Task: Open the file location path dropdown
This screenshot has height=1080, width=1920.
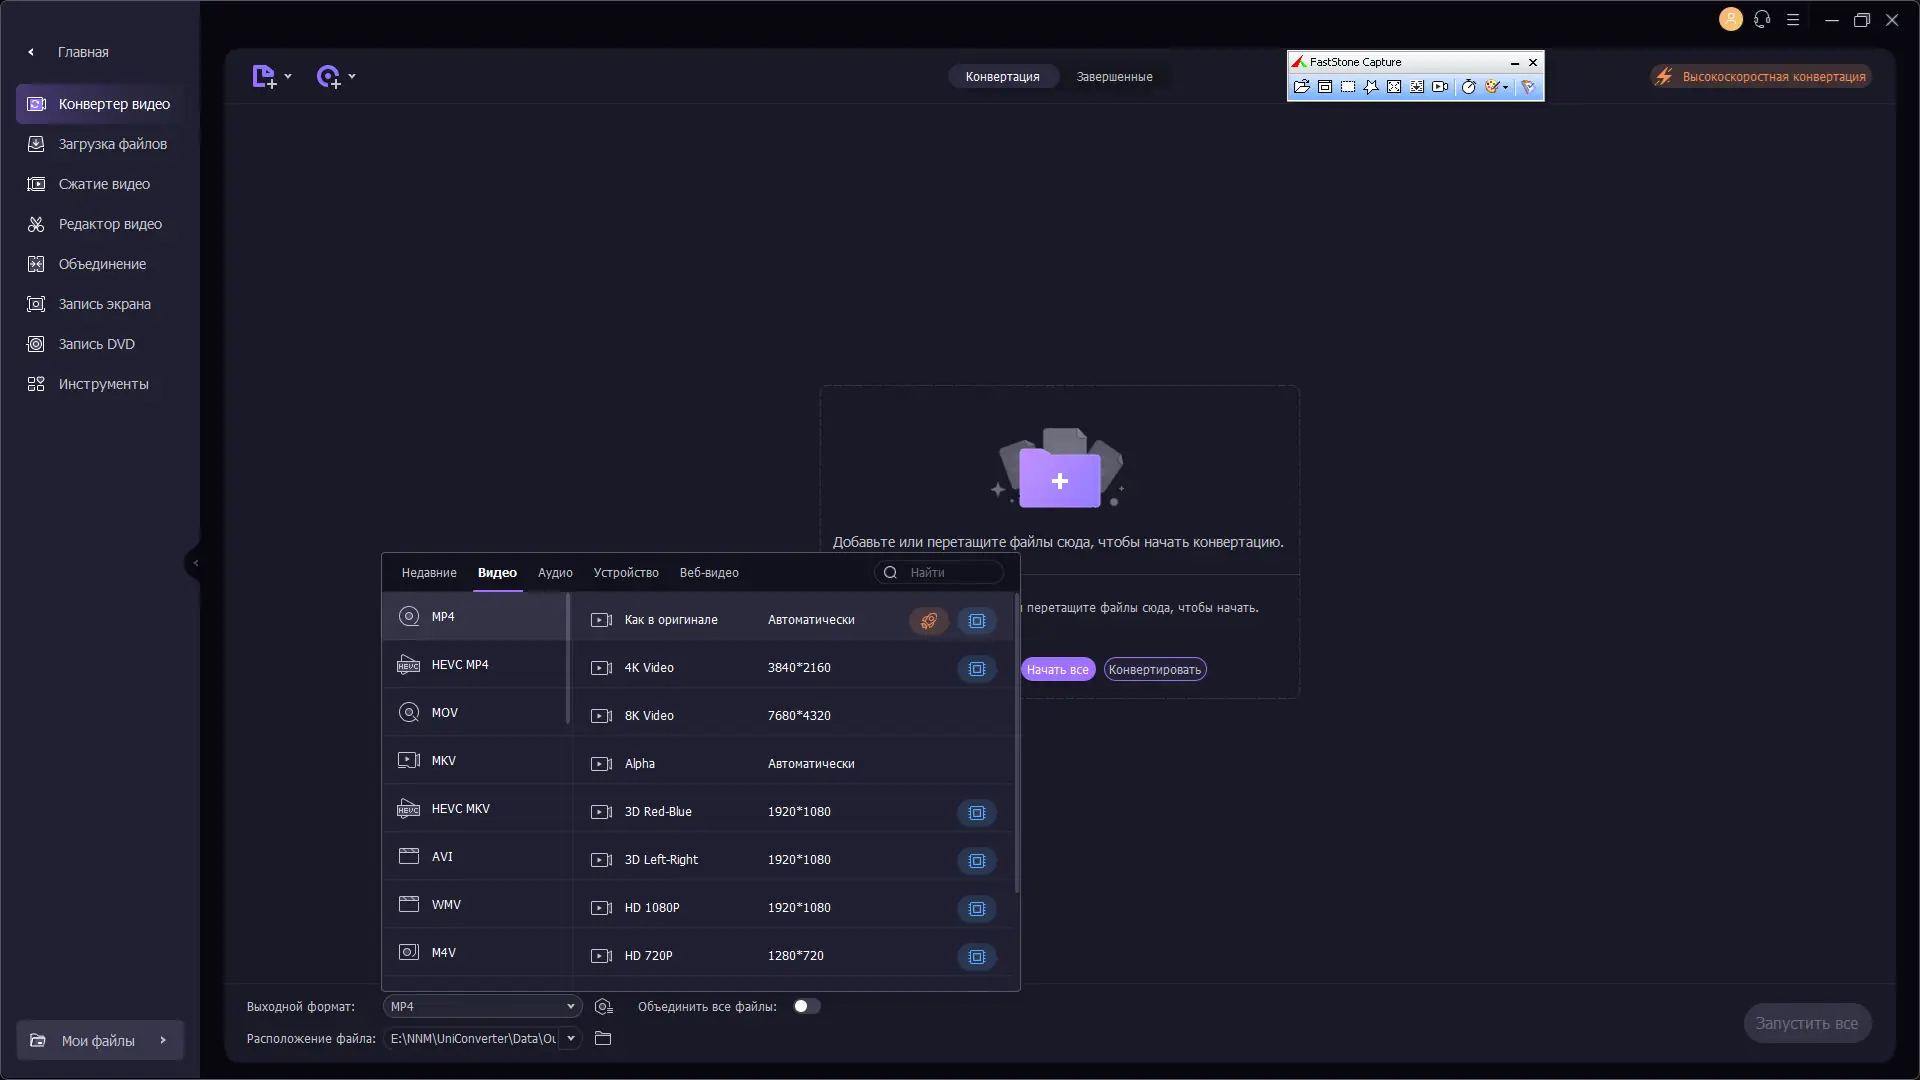Action: pyautogui.click(x=571, y=1039)
